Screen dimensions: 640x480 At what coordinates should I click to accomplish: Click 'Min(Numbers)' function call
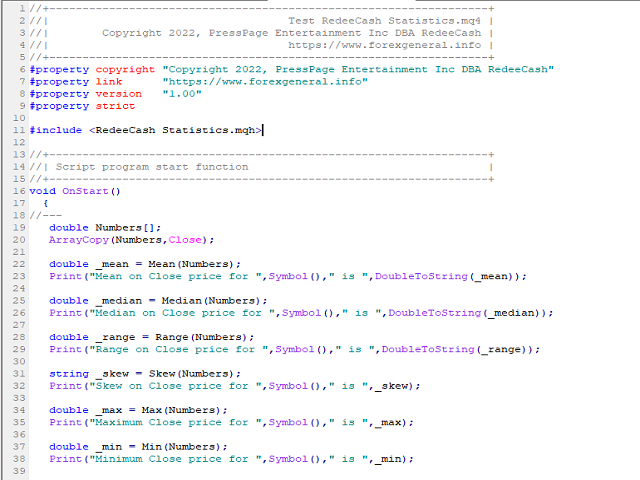(x=181, y=447)
